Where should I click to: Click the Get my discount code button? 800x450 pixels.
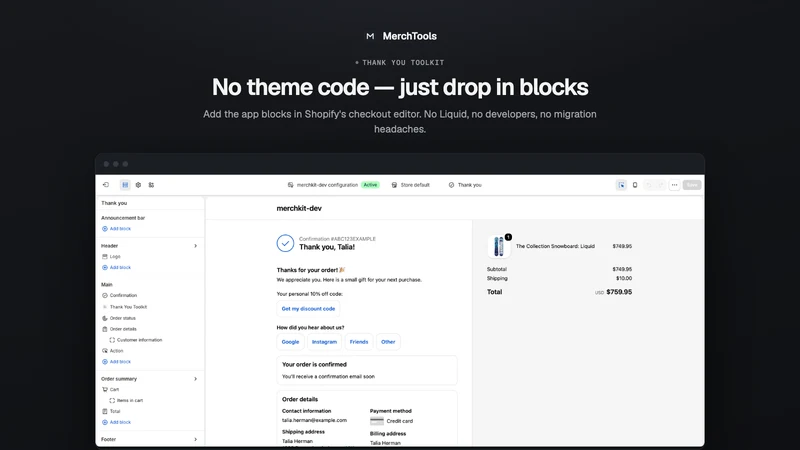tap(308, 309)
